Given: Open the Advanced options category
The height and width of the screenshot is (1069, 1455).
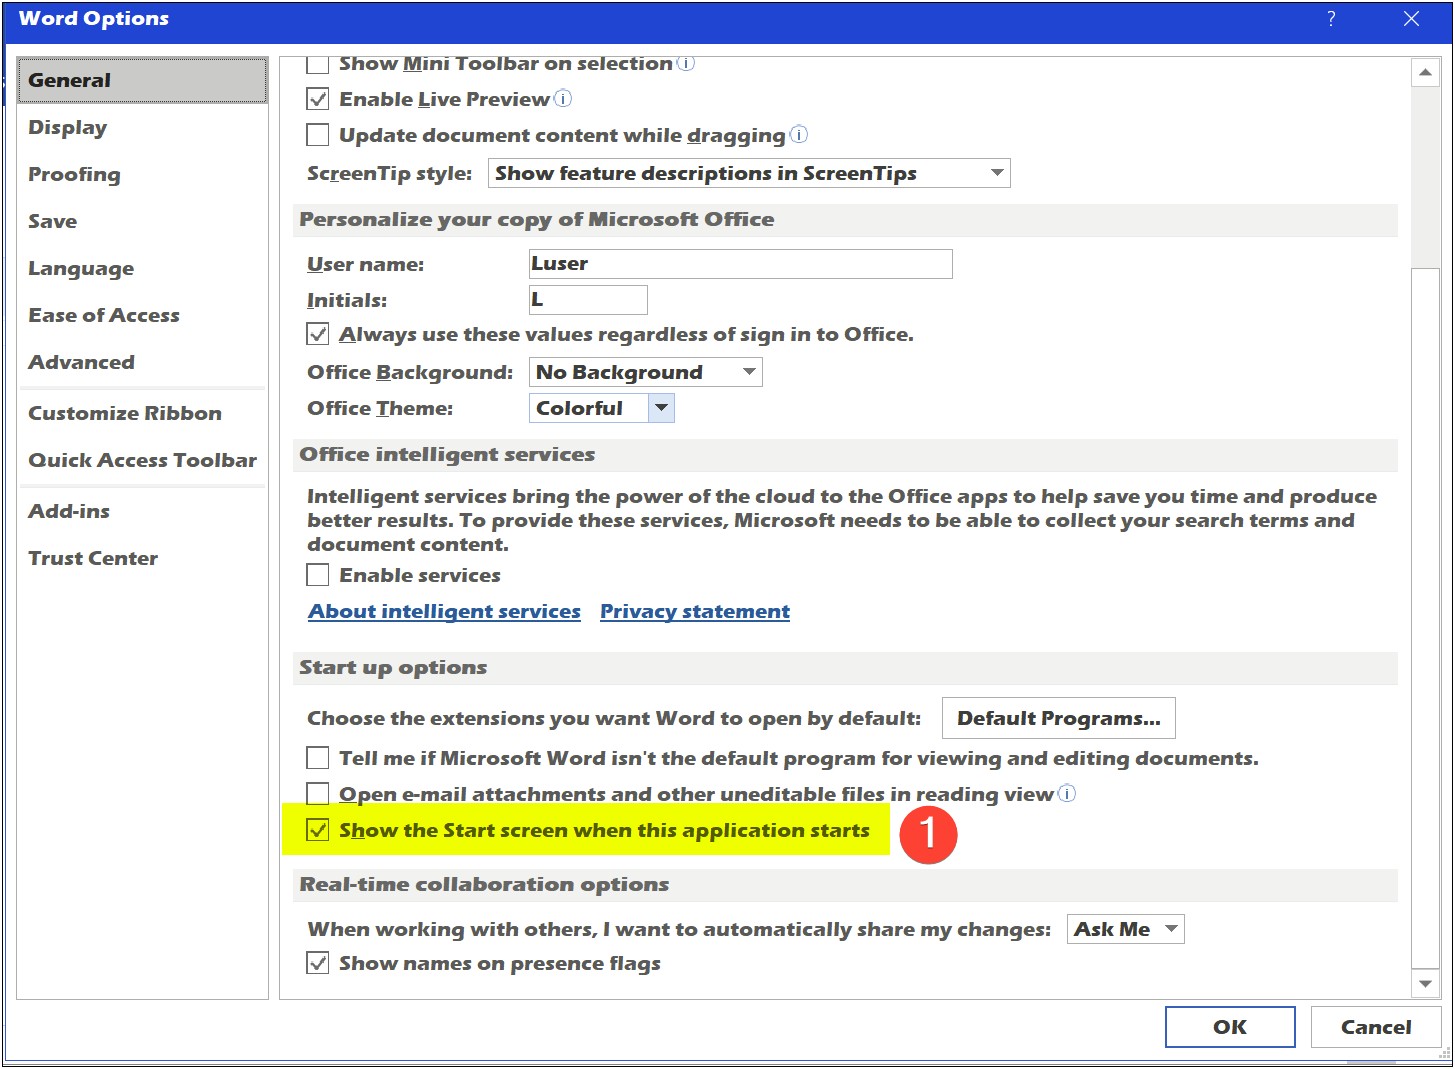Looking at the screenshot, I should pos(143,362).
